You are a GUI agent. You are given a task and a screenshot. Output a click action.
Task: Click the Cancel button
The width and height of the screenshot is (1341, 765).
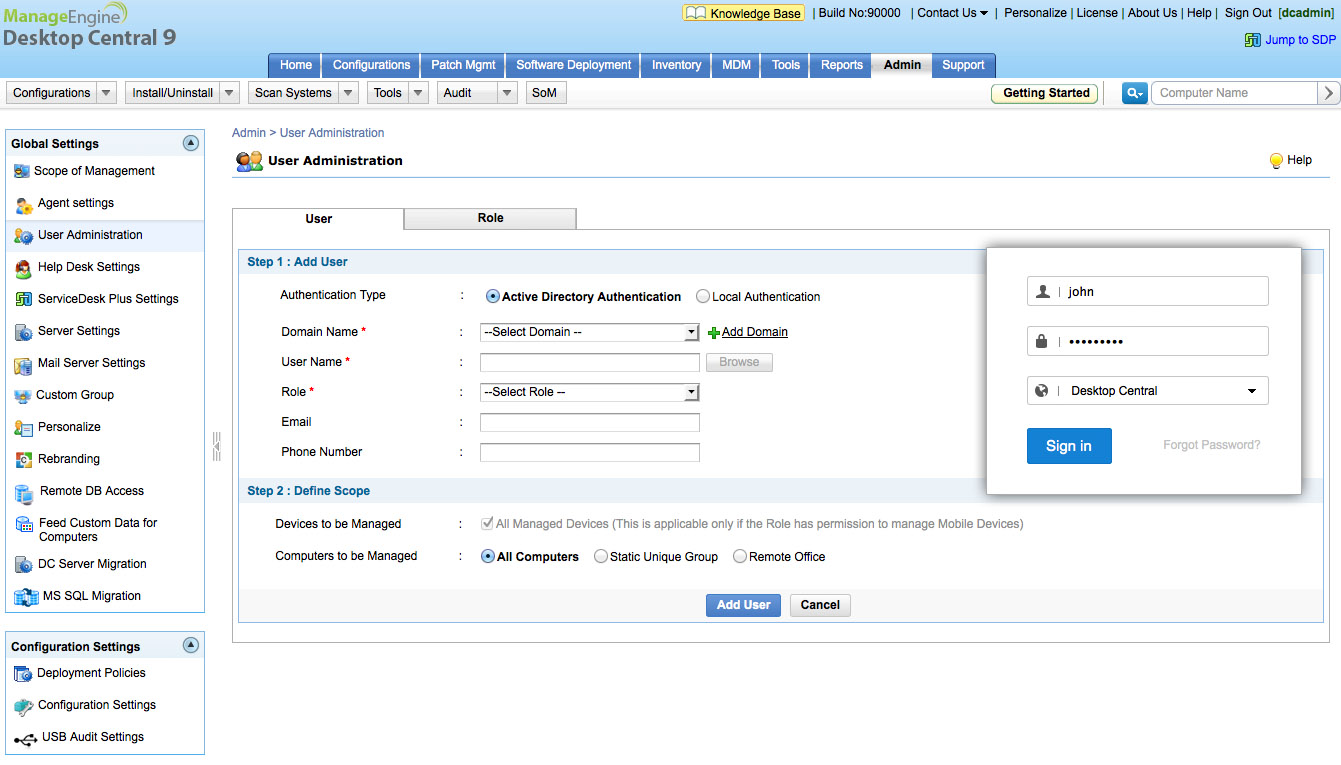tap(820, 605)
